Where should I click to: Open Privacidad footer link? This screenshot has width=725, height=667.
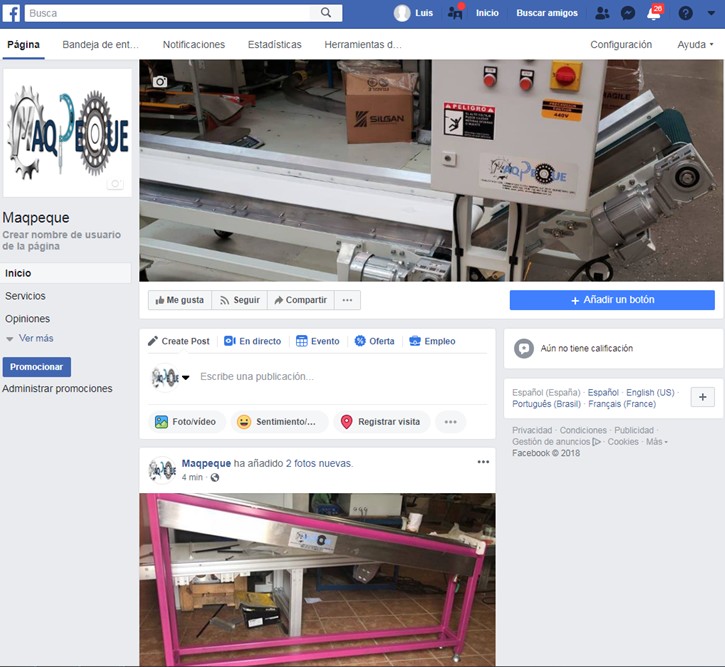[x=532, y=430]
